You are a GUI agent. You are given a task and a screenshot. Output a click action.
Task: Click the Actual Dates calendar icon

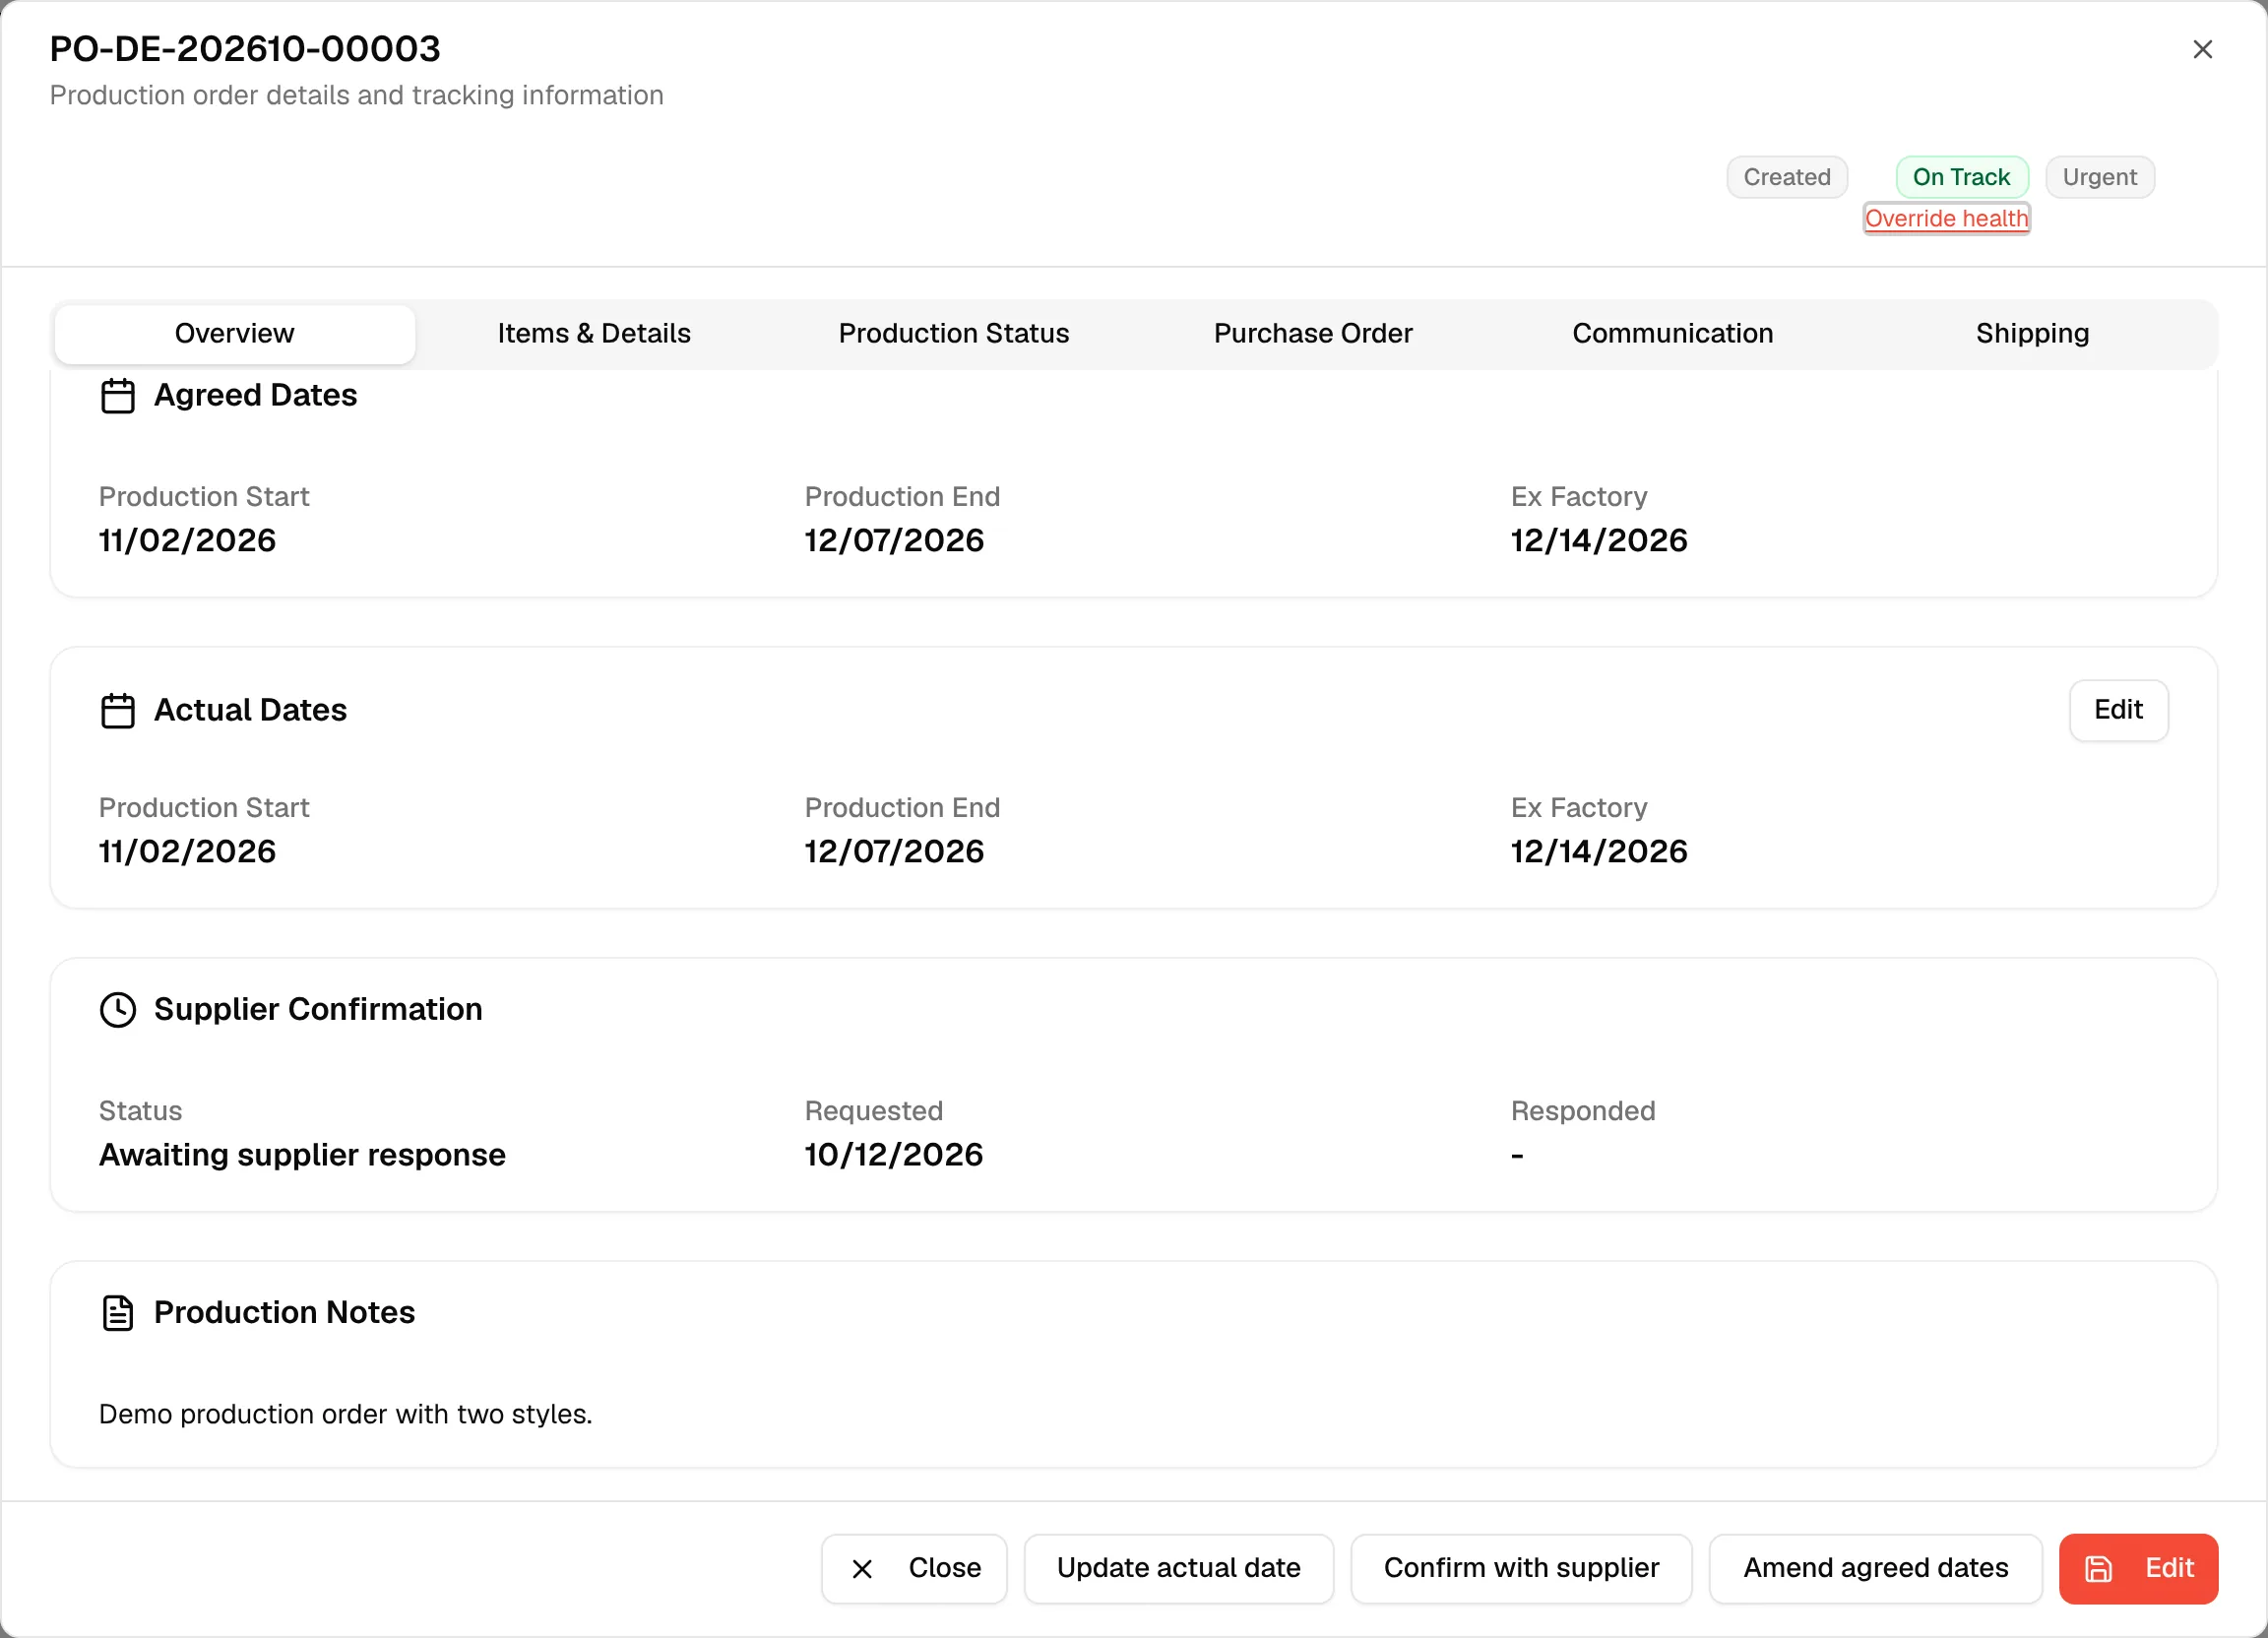(x=118, y=711)
